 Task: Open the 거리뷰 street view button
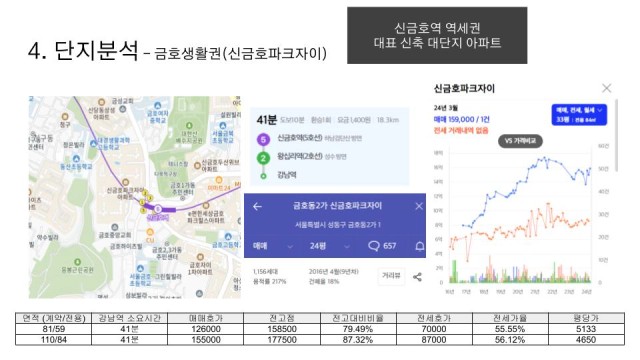(391, 276)
